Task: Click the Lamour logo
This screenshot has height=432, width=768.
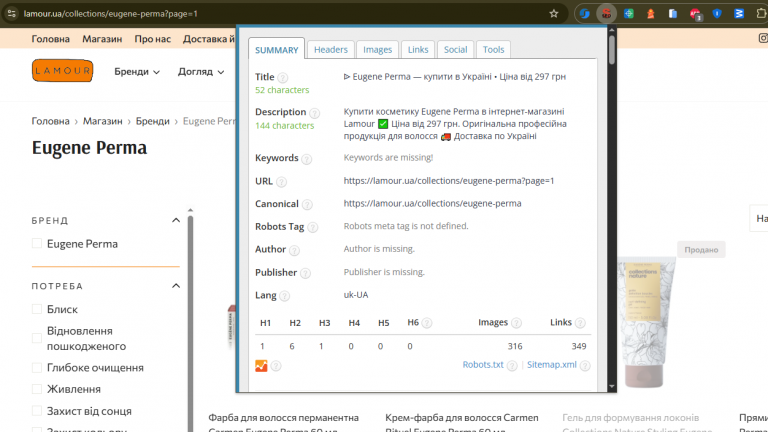Action: tap(63, 71)
